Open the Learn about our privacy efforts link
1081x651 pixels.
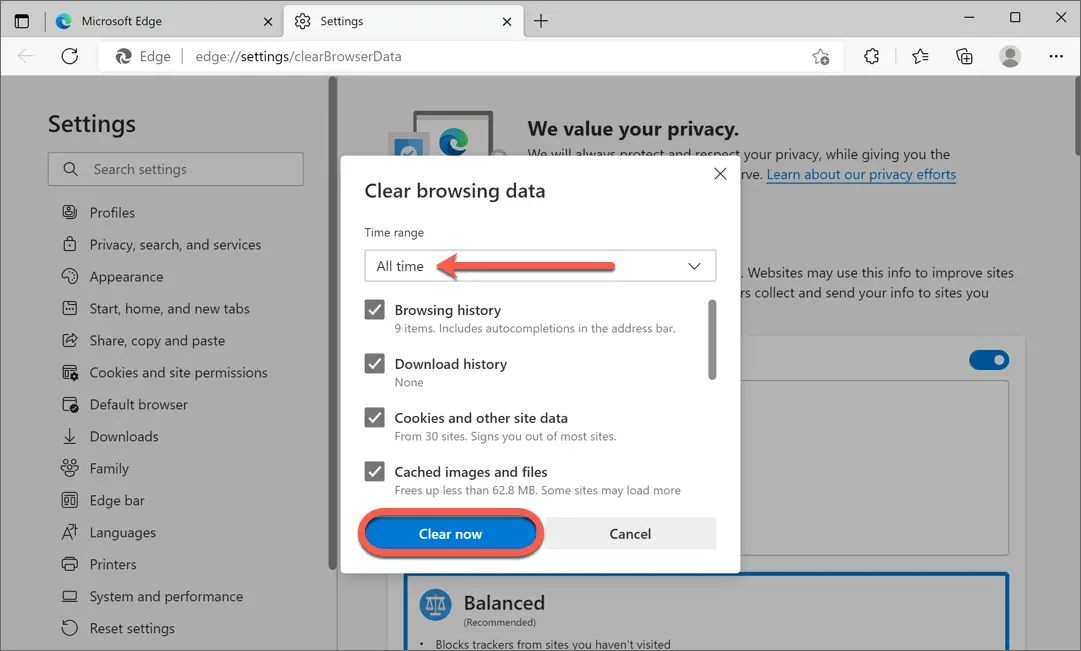coord(860,174)
